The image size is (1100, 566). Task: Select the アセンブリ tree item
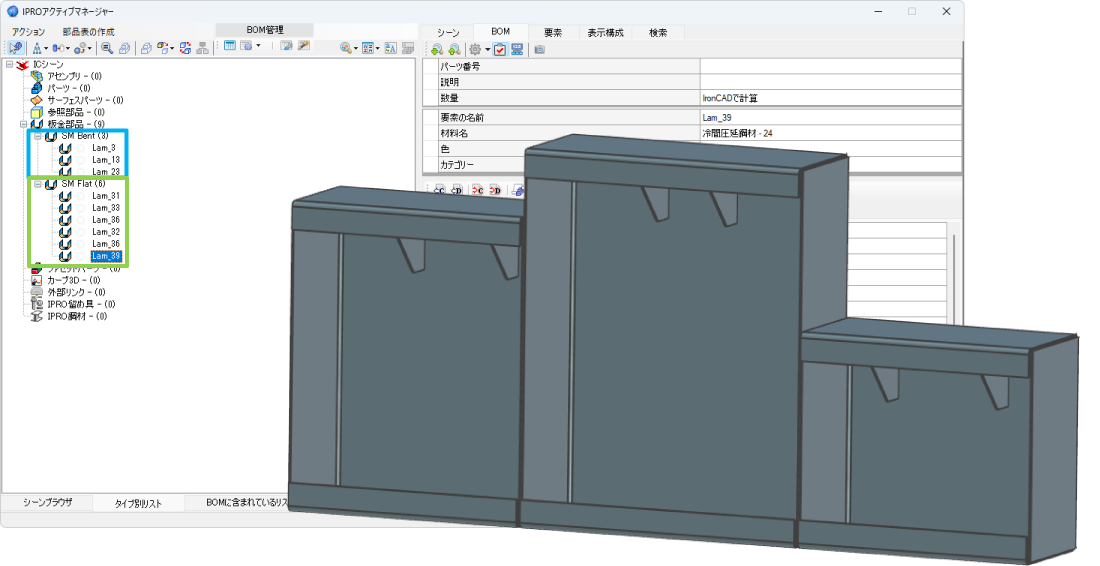pyautogui.click(x=74, y=76)
